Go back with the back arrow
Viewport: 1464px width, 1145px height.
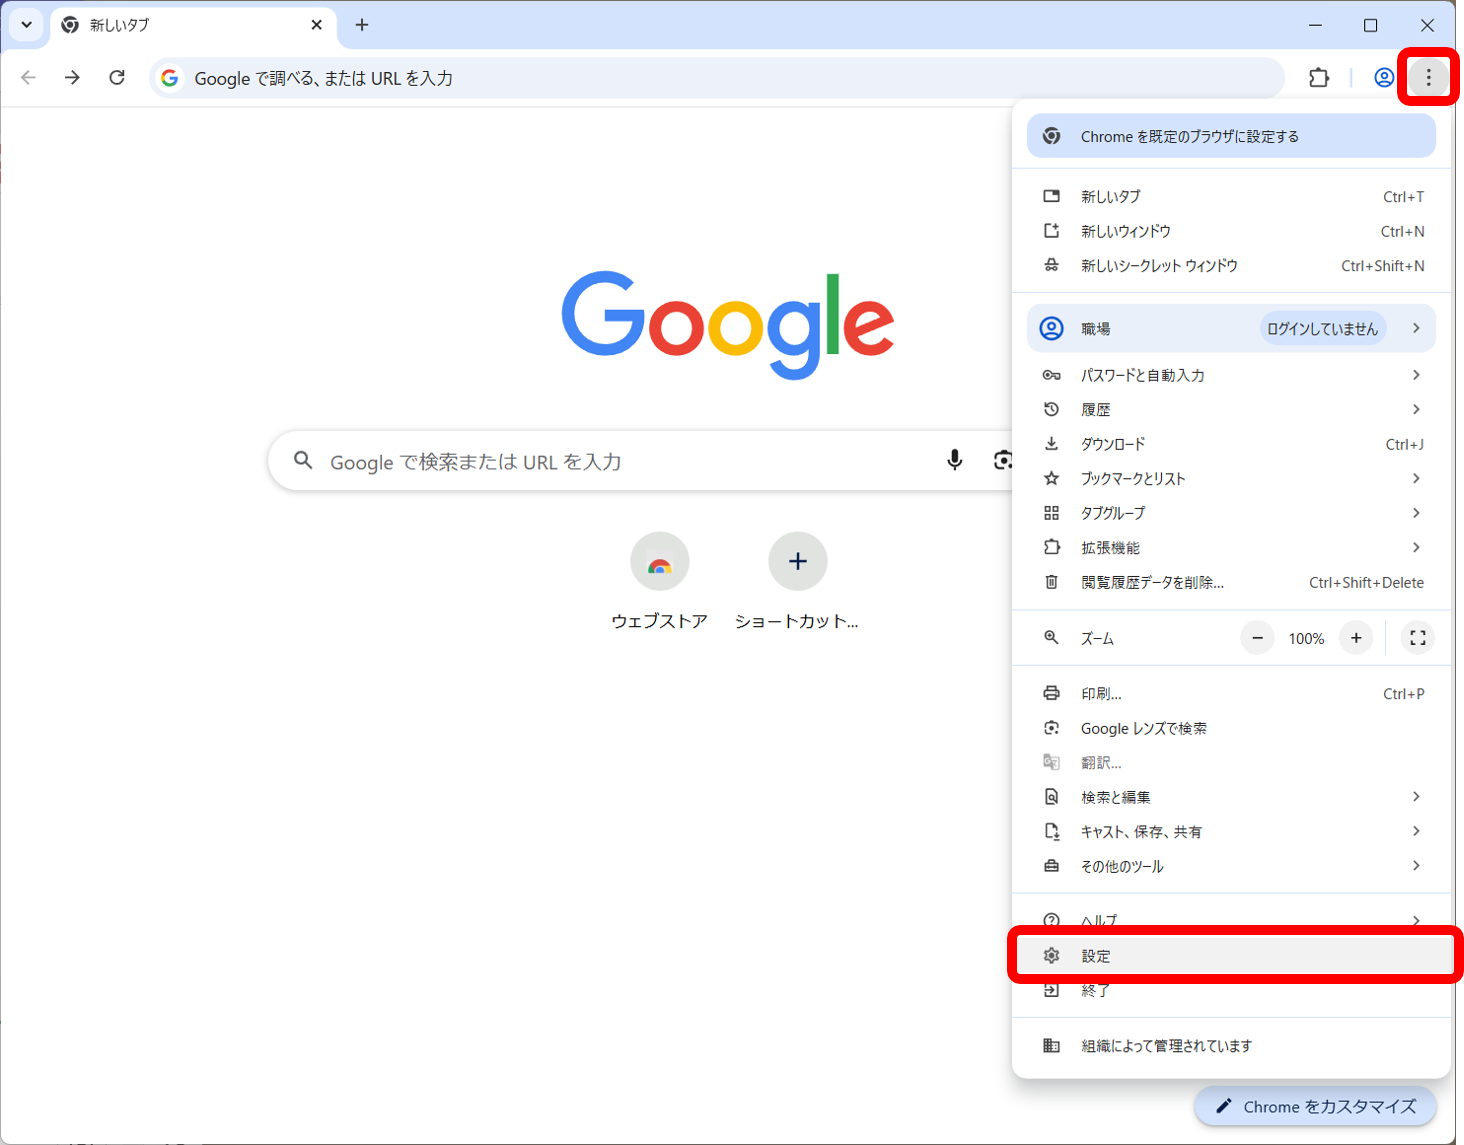click(28, 77)
